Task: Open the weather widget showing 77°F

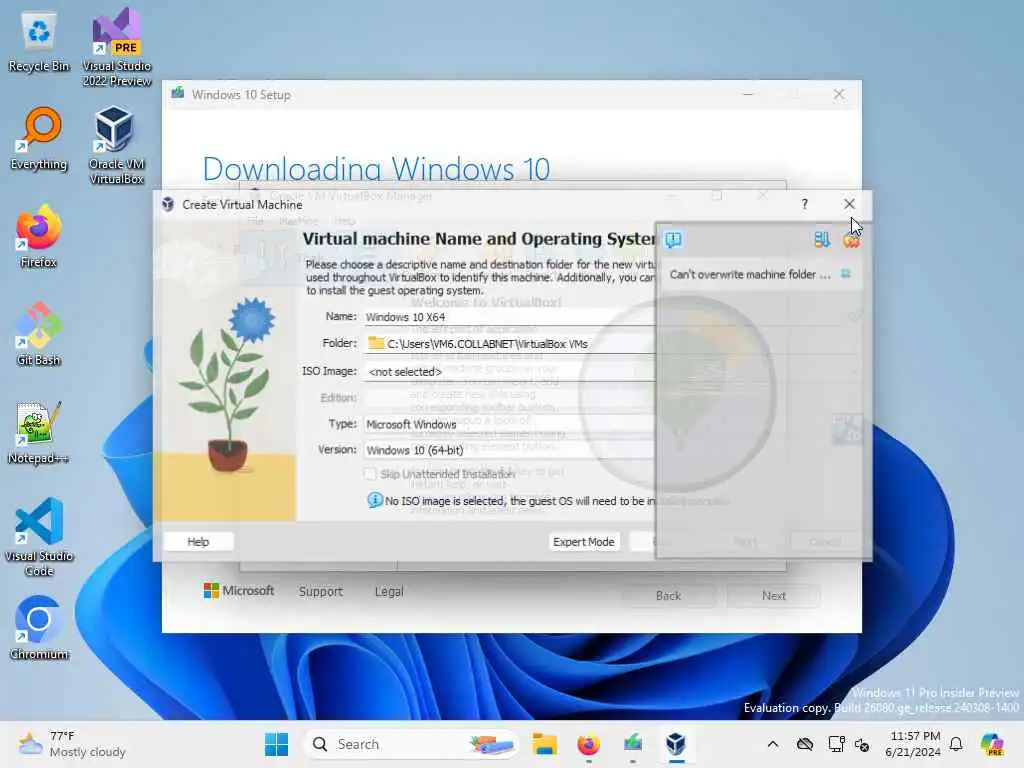Action: pyautogui.click(x=72, y=744)
